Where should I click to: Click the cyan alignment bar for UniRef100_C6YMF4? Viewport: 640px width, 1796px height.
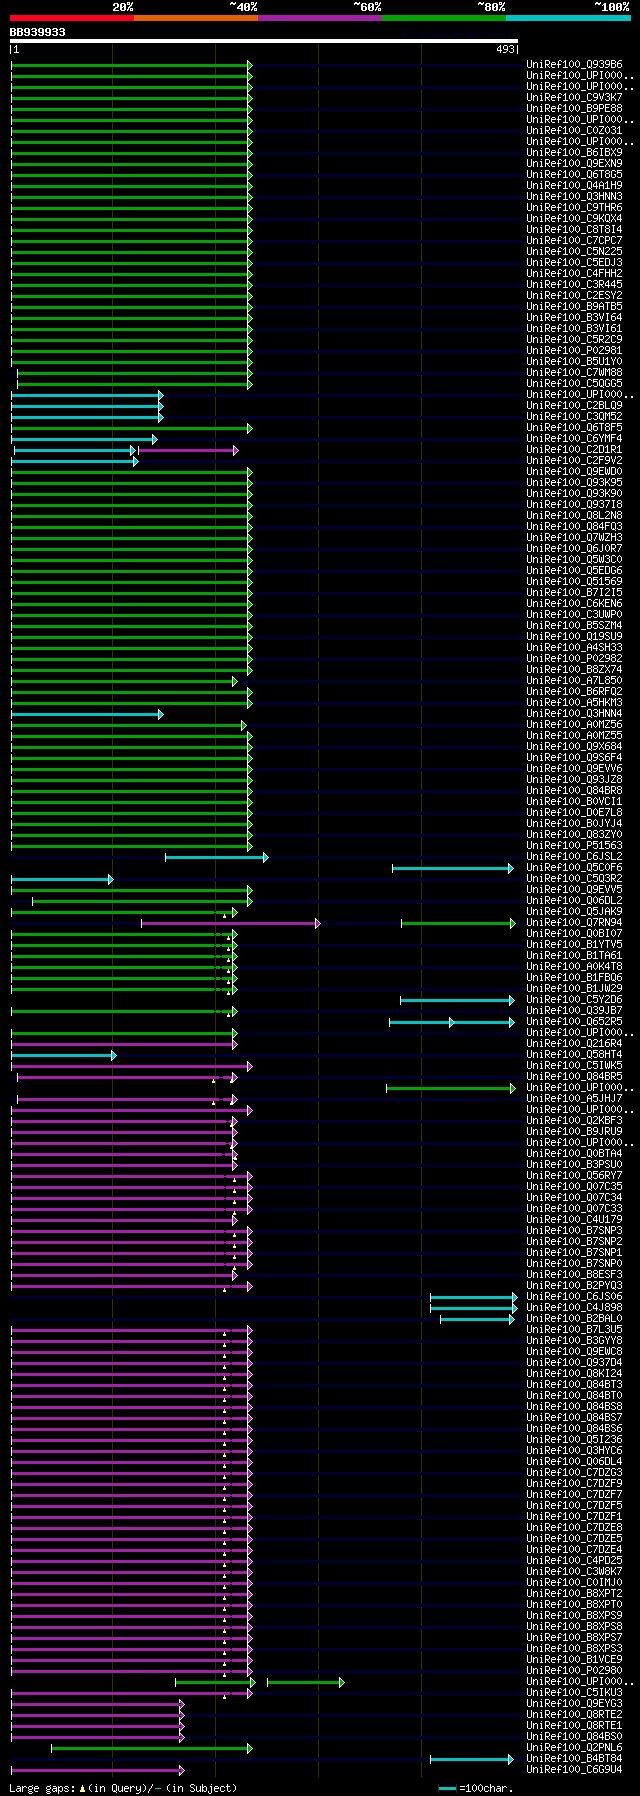tap(84, 439)
